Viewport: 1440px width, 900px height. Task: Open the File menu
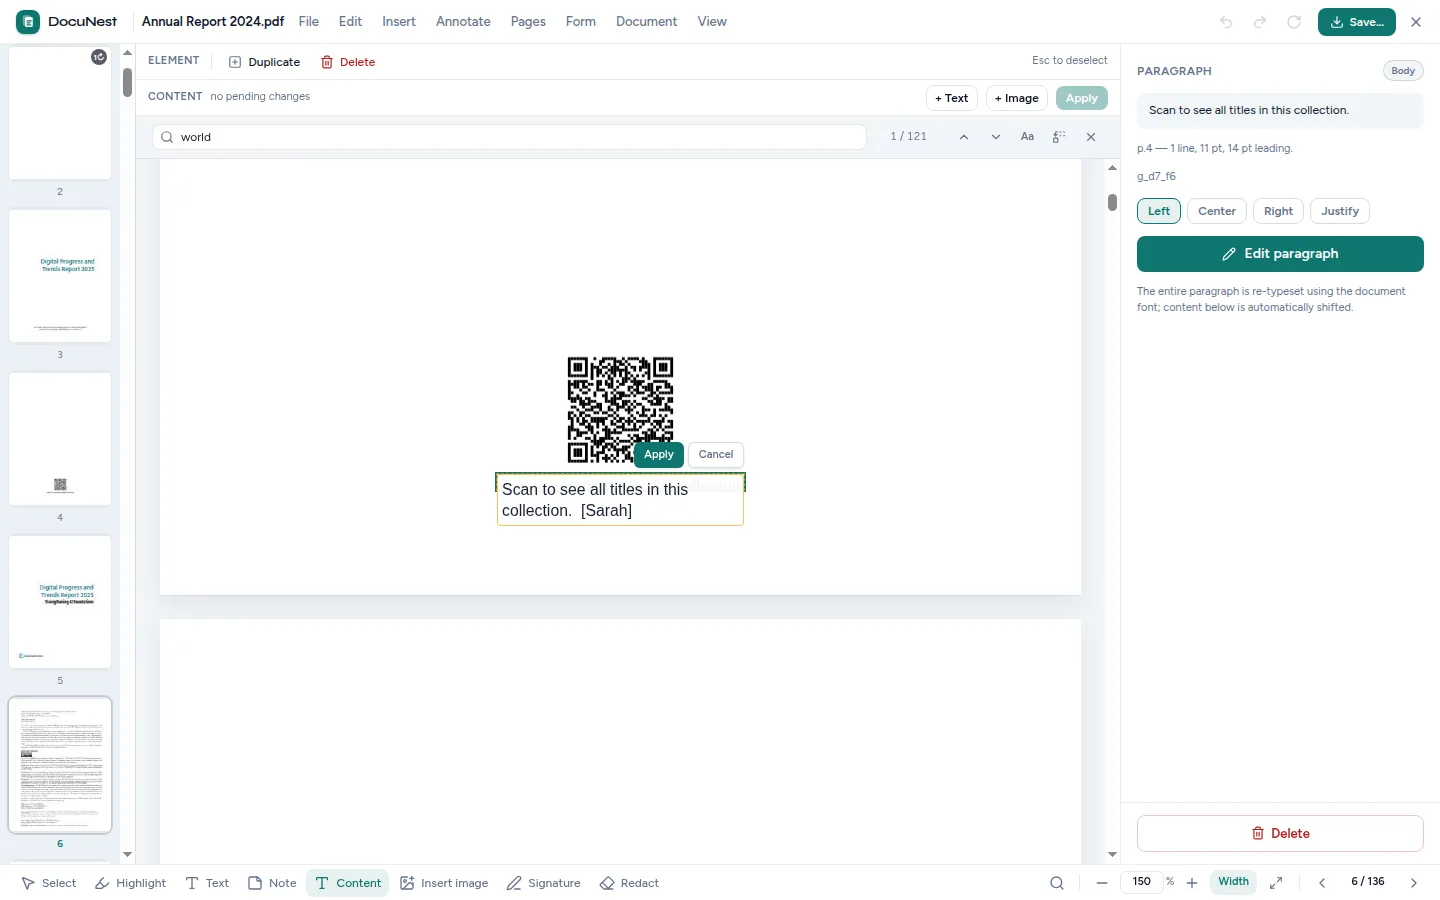(x=309, y=22)
